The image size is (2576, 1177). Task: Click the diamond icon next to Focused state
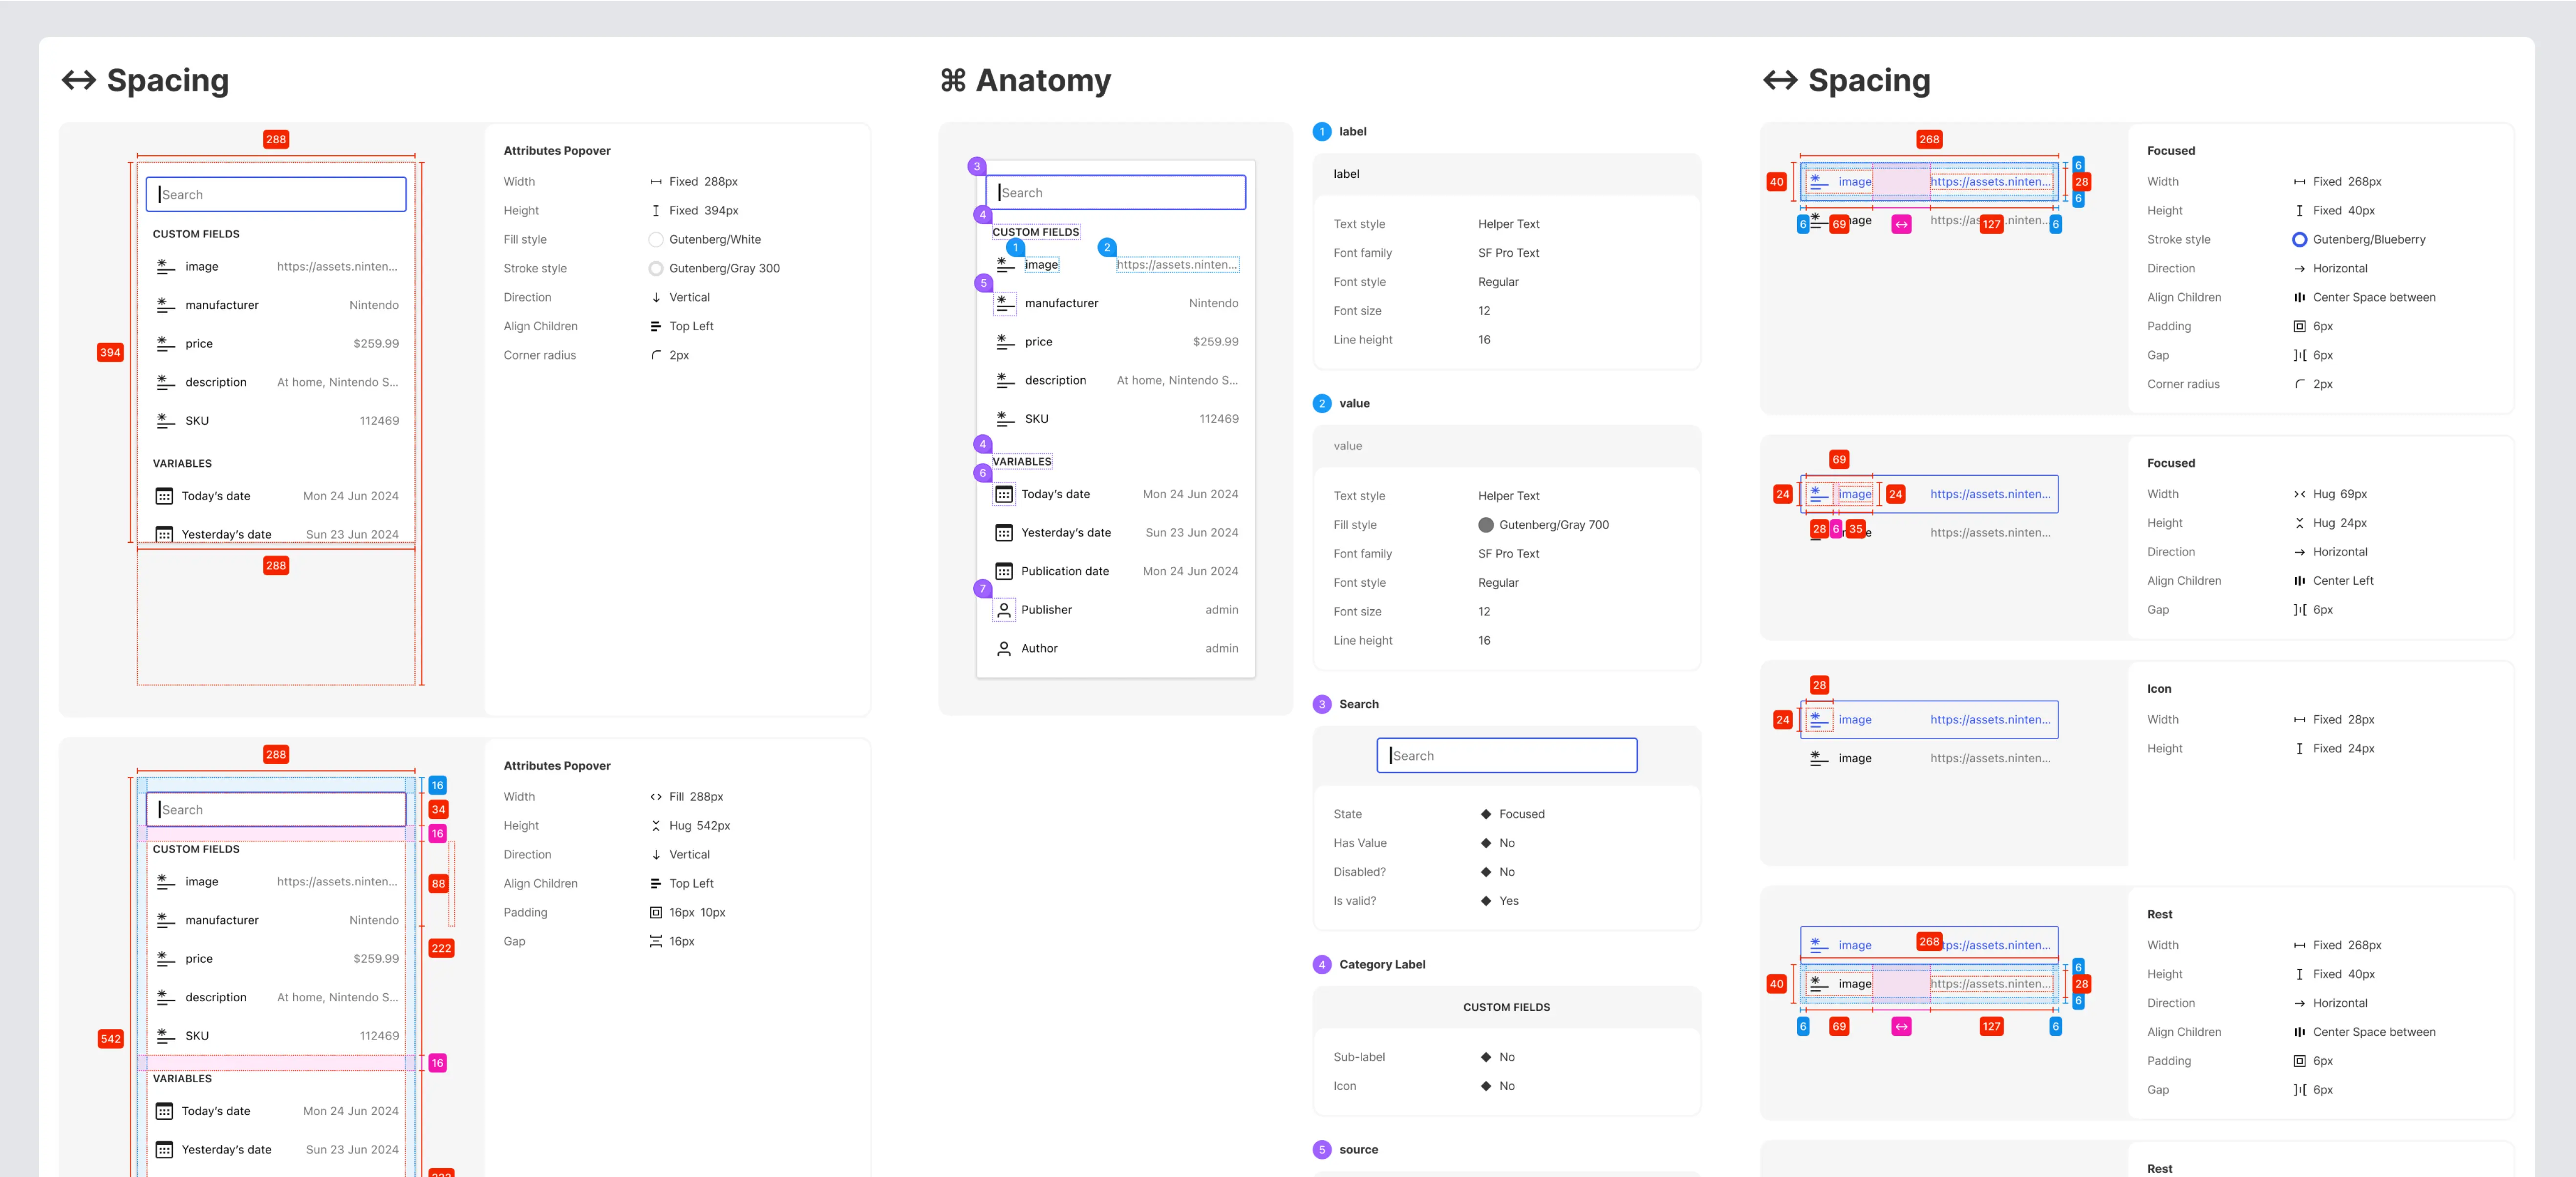tap(1485, 814)
